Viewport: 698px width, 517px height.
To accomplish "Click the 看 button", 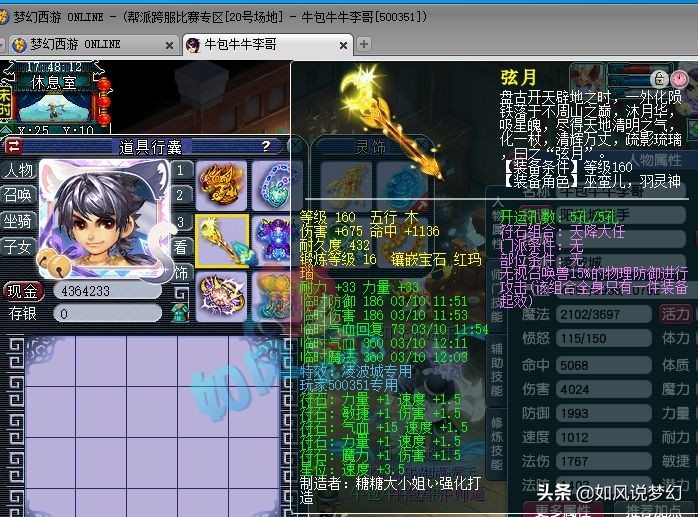I will tap(180, 247).
